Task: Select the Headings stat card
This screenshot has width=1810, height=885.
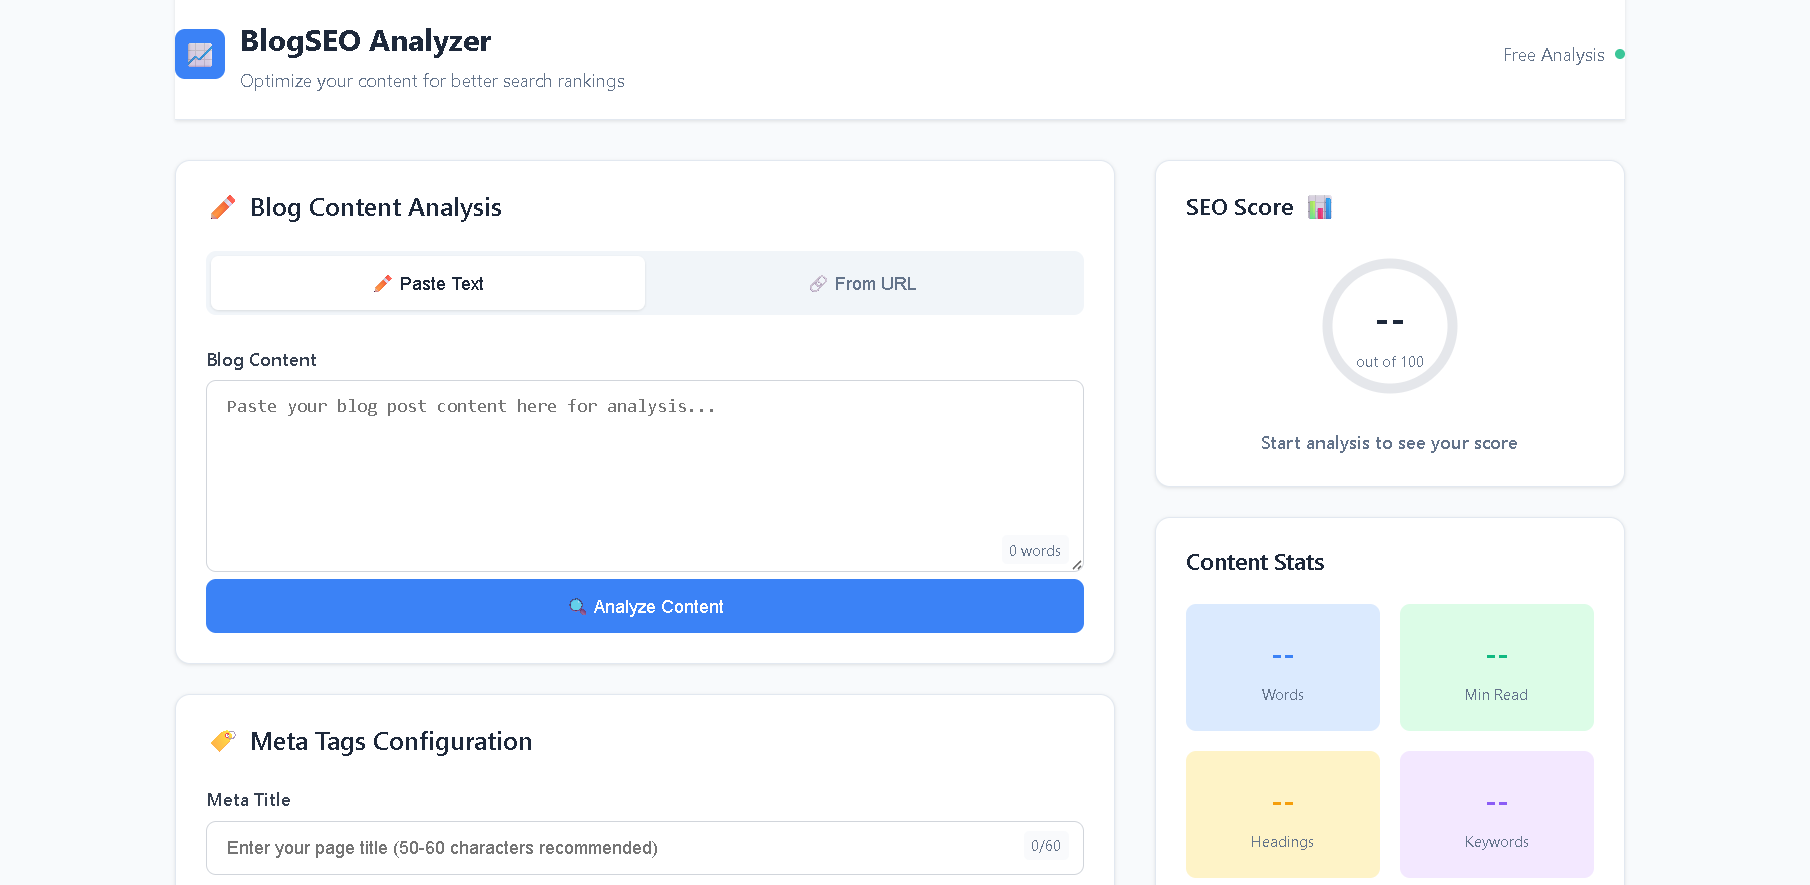Action: (1282, 814)
